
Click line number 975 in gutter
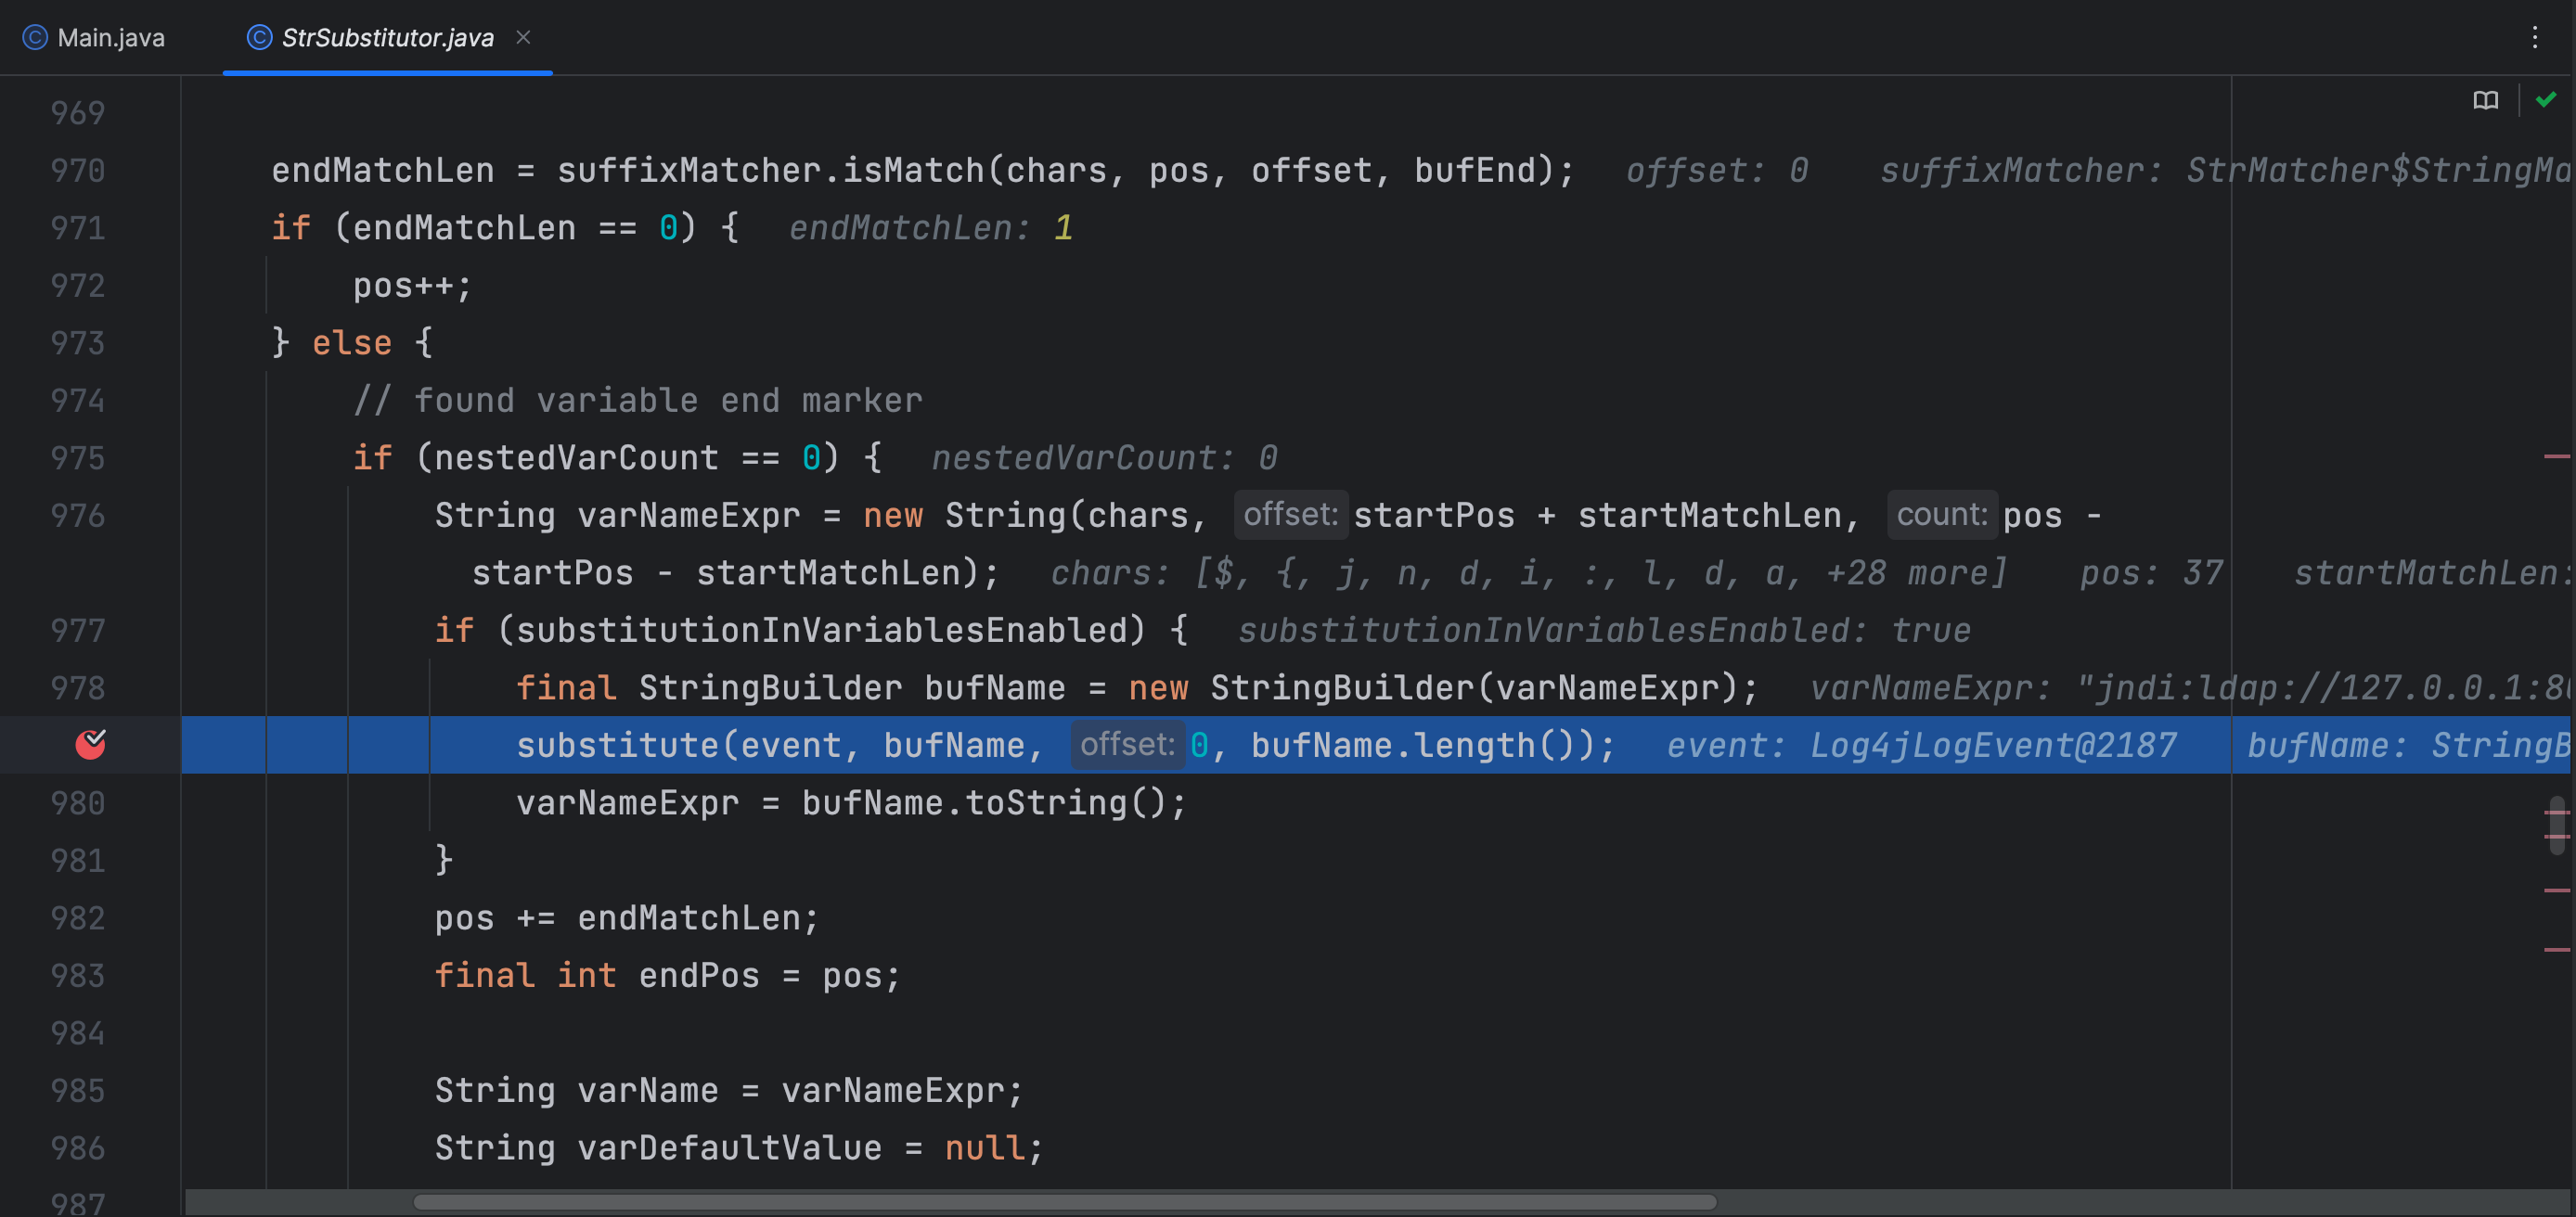[77, 457]
